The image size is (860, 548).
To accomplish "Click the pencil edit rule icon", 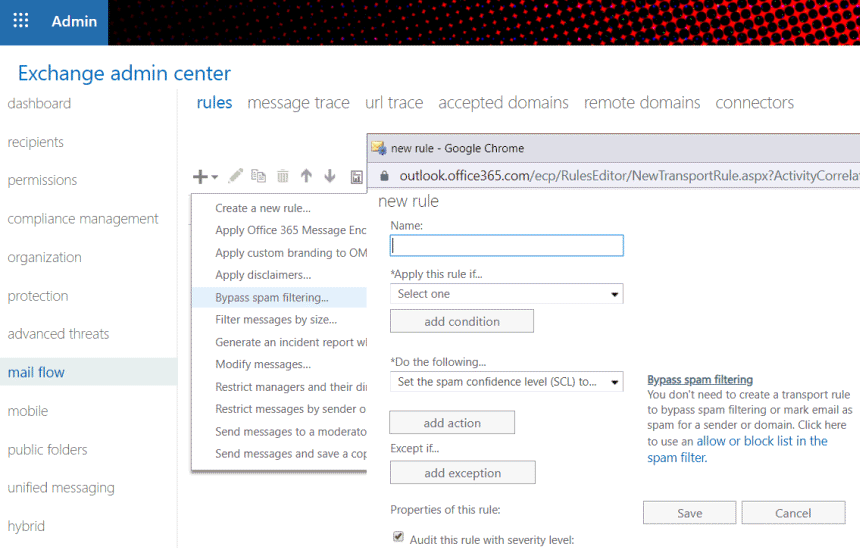I will point(235,176).
